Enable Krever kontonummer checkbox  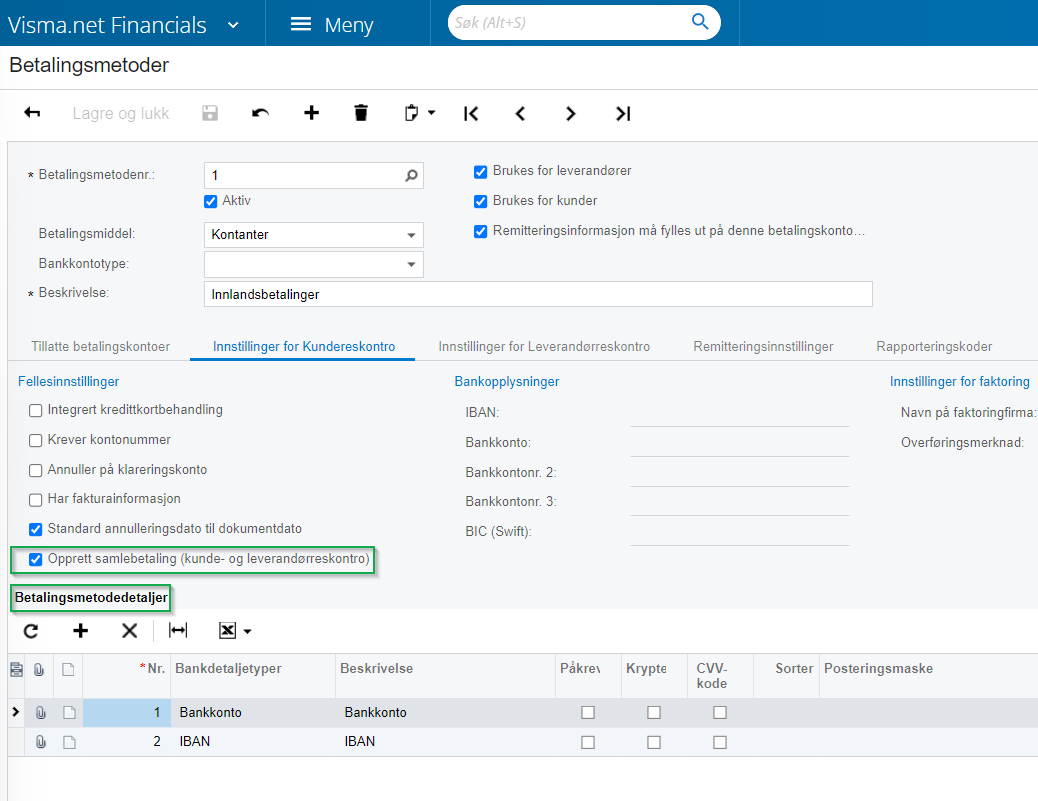tap(36, 440)
